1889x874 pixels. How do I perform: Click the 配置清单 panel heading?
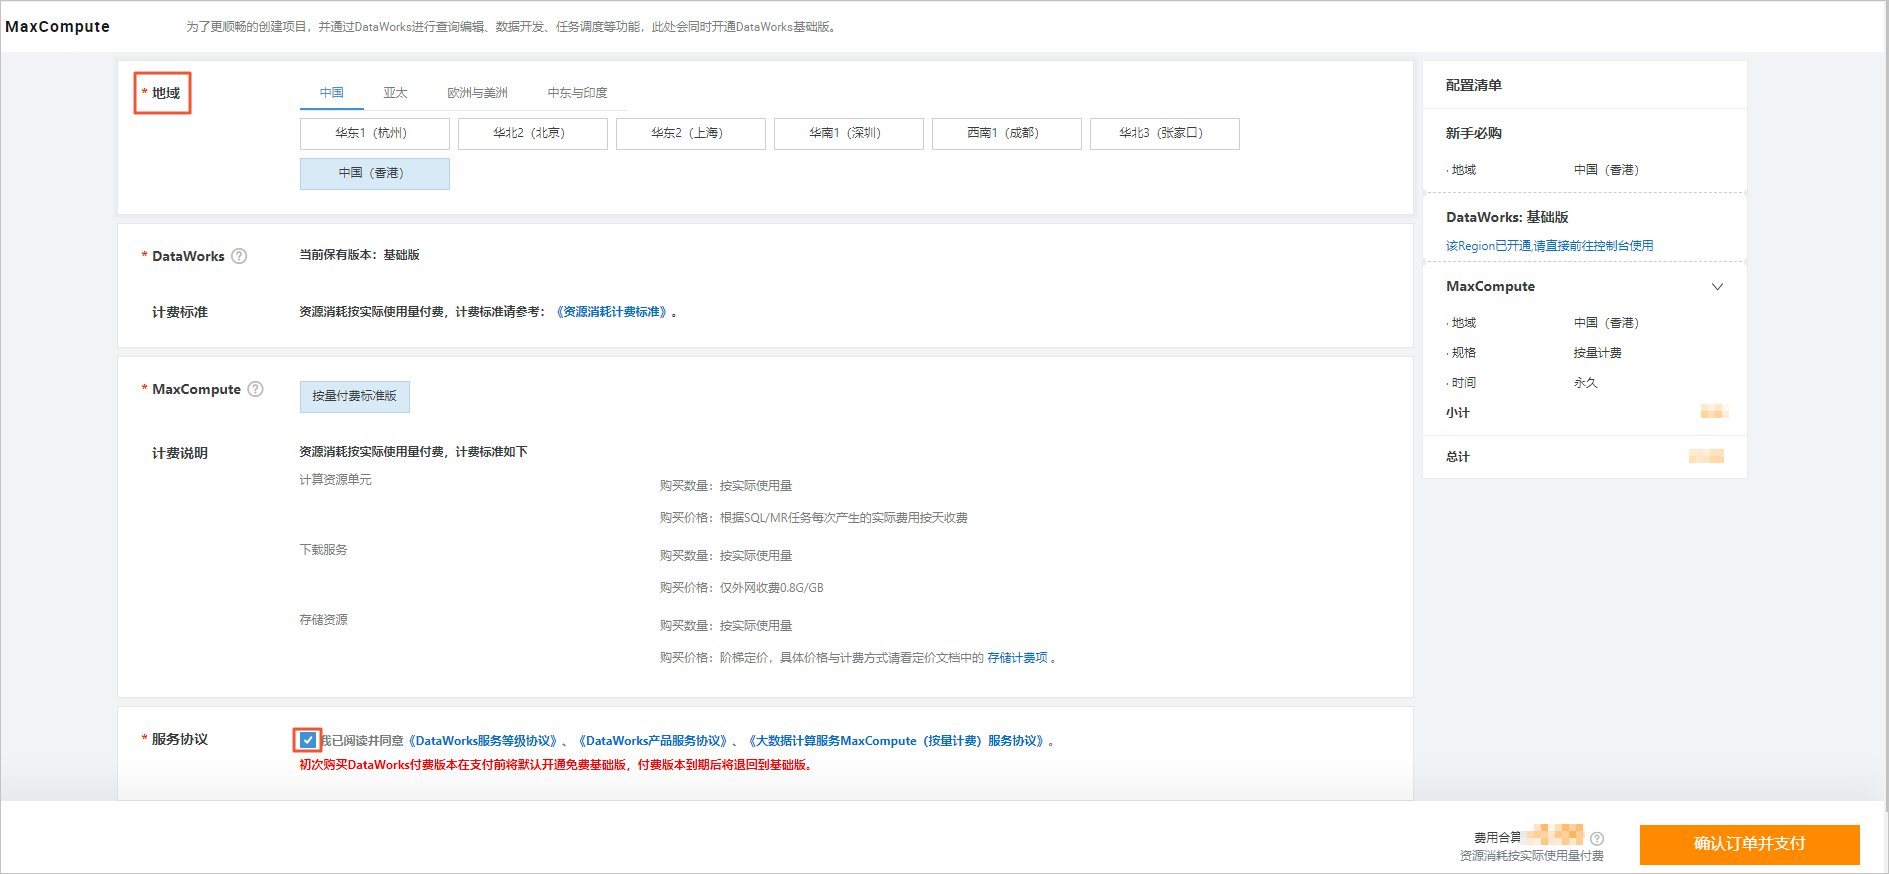tap(1474, 86)
